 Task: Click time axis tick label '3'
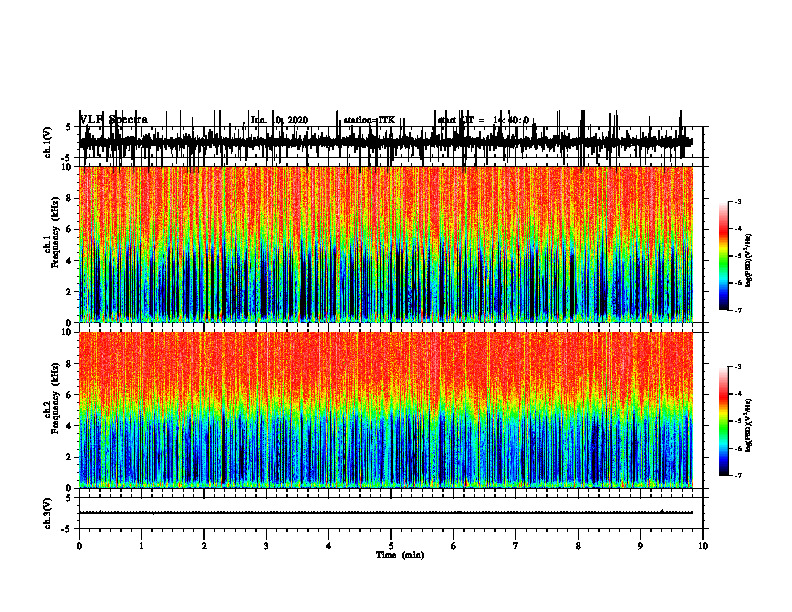[x=266, y=546]
